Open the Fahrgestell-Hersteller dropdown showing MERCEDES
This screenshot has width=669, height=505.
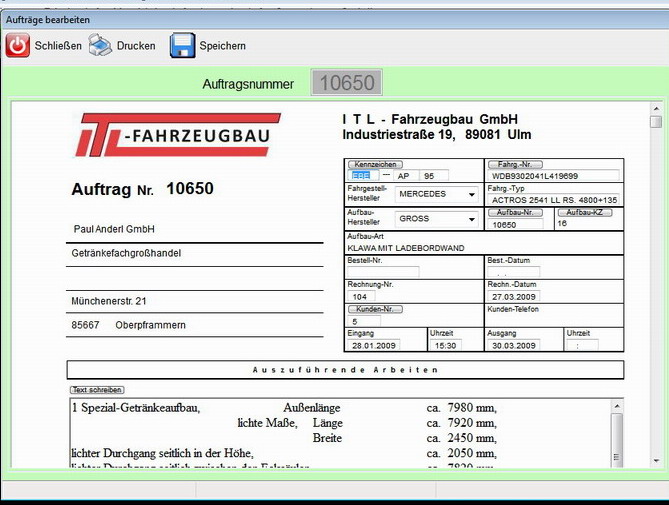coord(436,194)
